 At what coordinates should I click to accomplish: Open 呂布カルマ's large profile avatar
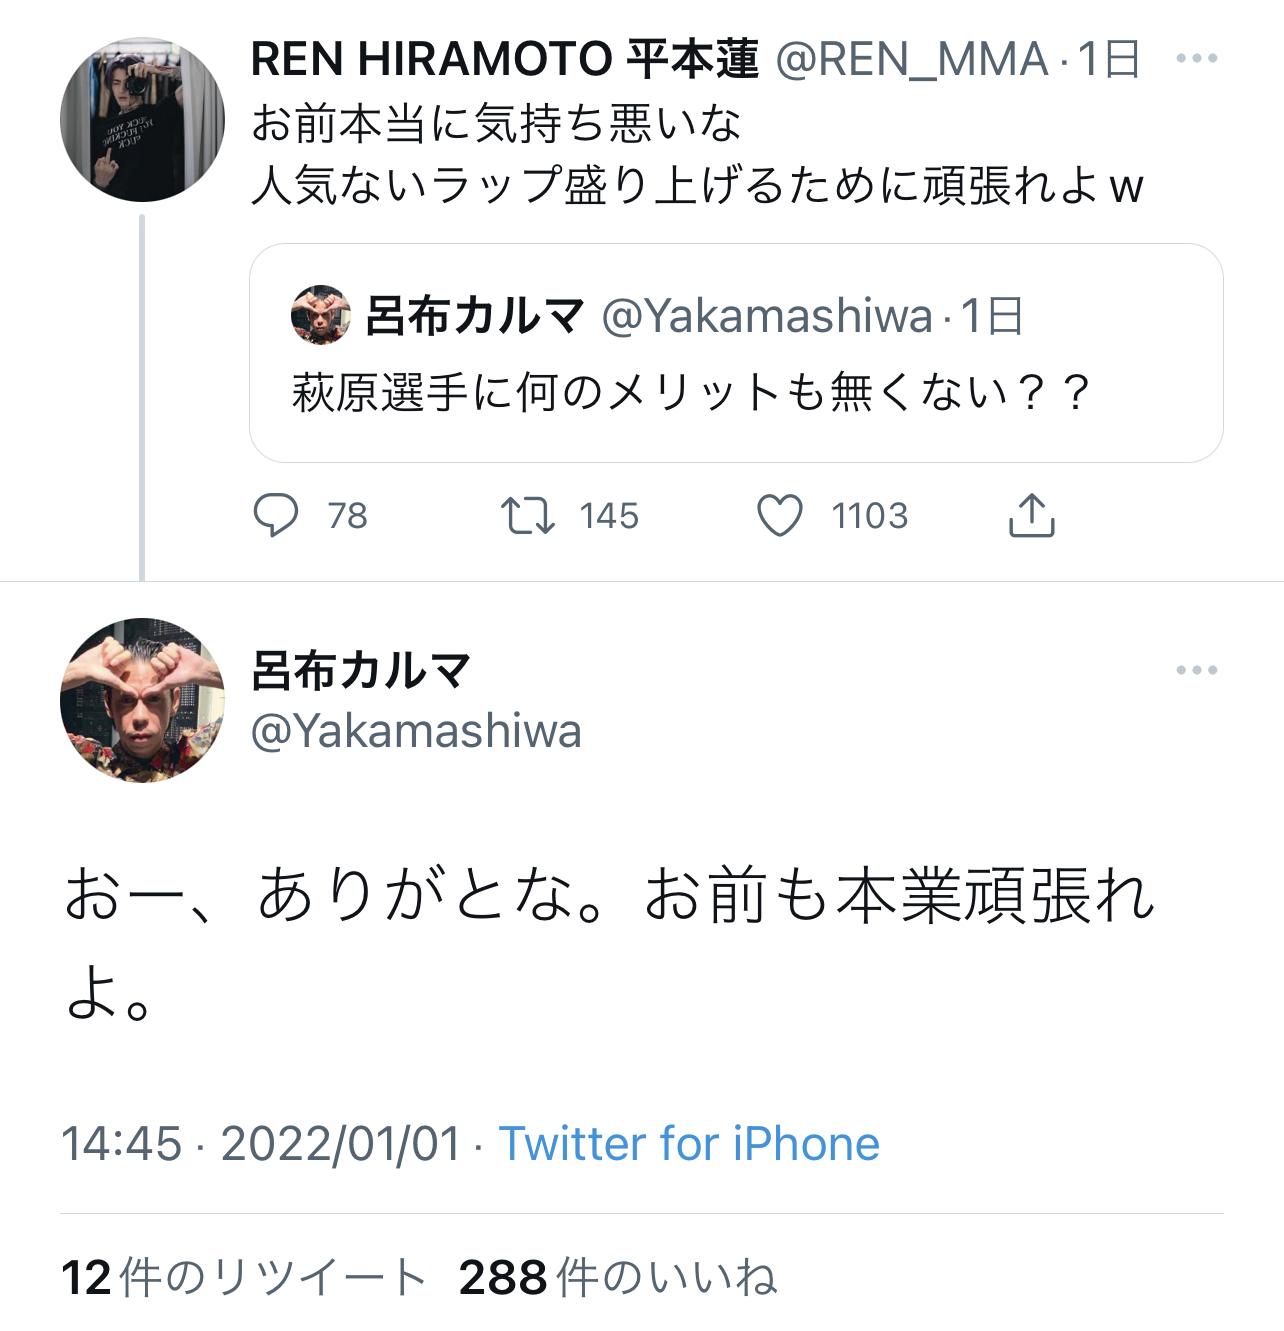(x=142, y=700)
